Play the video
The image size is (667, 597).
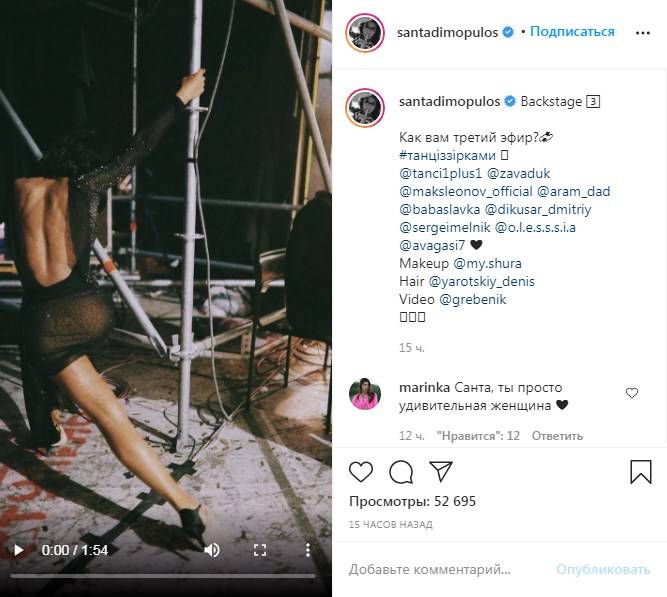(18, 550)
